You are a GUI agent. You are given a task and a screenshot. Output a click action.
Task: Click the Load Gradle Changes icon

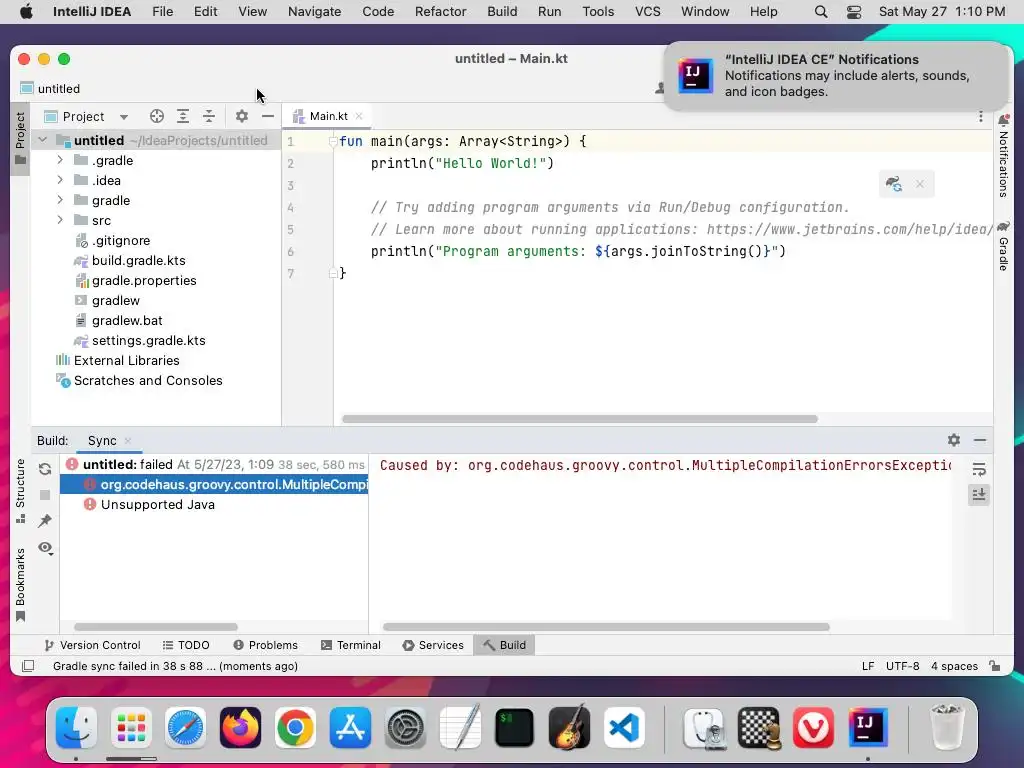(x=894, y=184)
